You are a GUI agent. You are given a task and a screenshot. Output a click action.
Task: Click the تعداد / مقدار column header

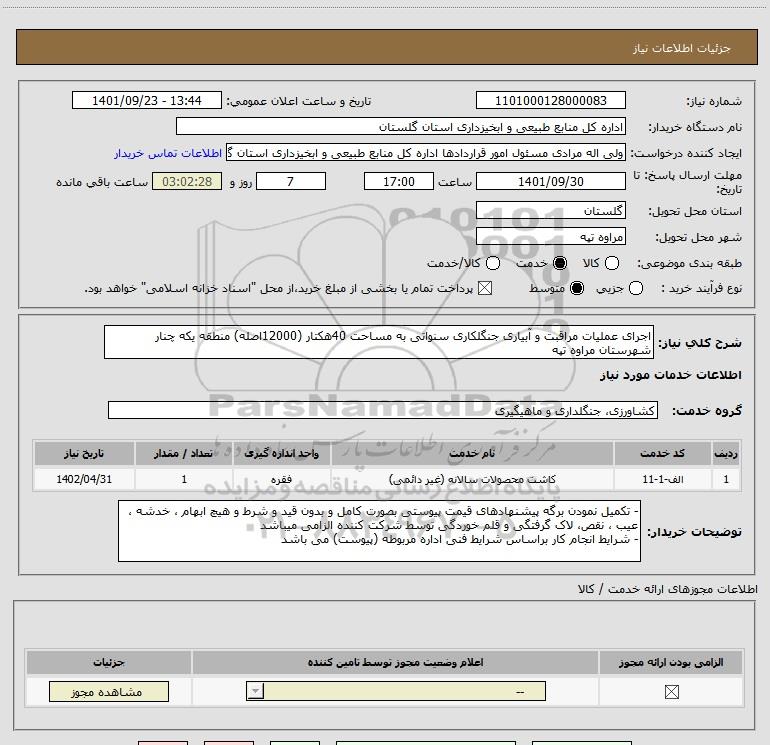click(184, 453)
